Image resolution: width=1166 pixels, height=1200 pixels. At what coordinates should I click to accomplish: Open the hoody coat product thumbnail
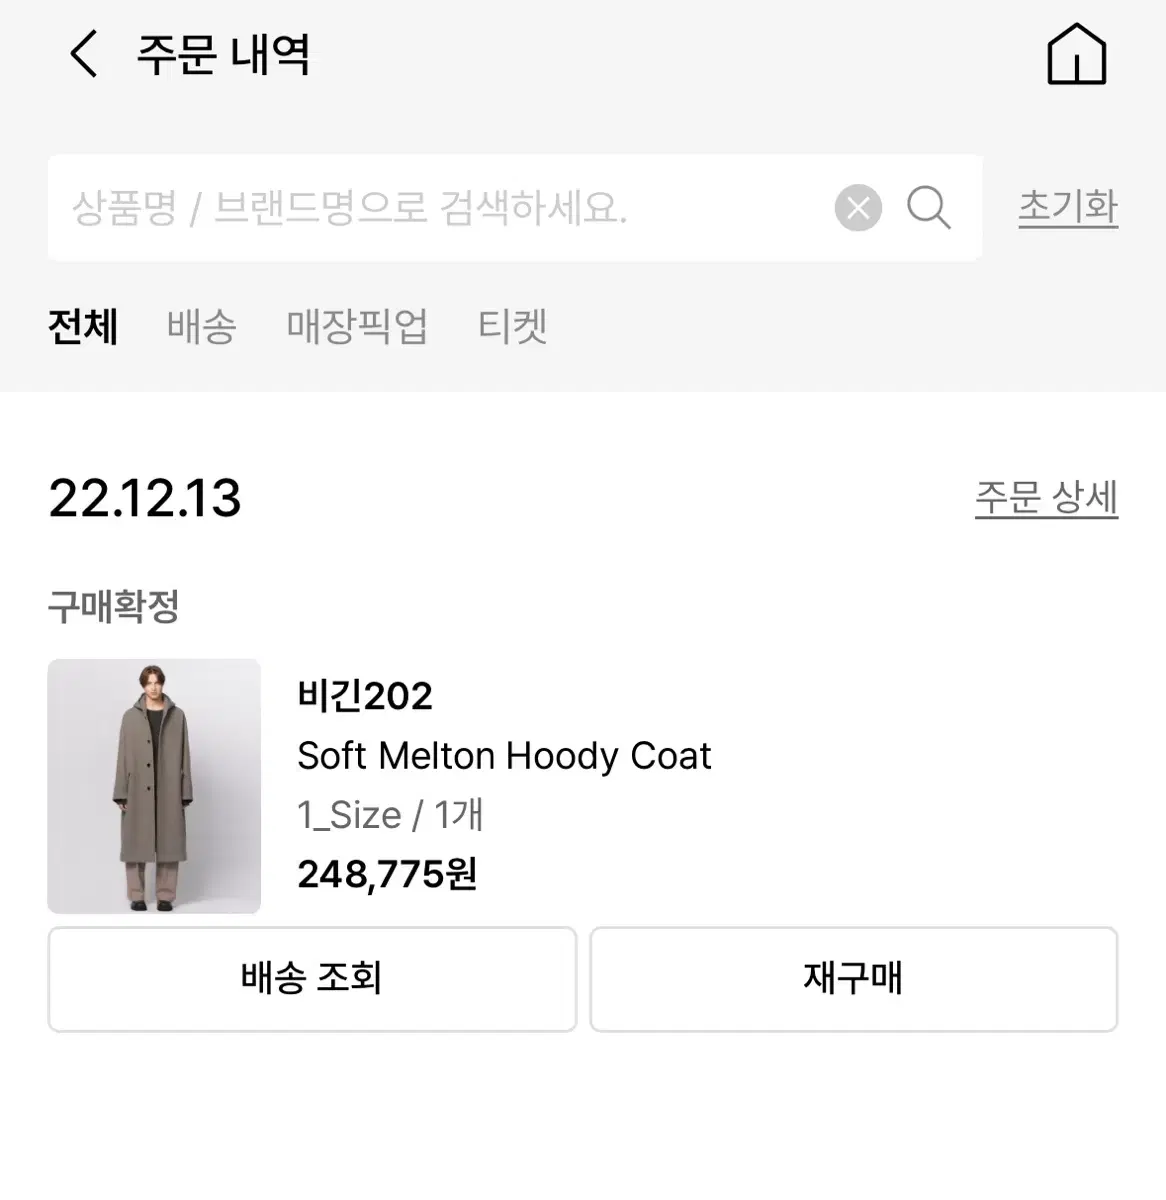154,786
